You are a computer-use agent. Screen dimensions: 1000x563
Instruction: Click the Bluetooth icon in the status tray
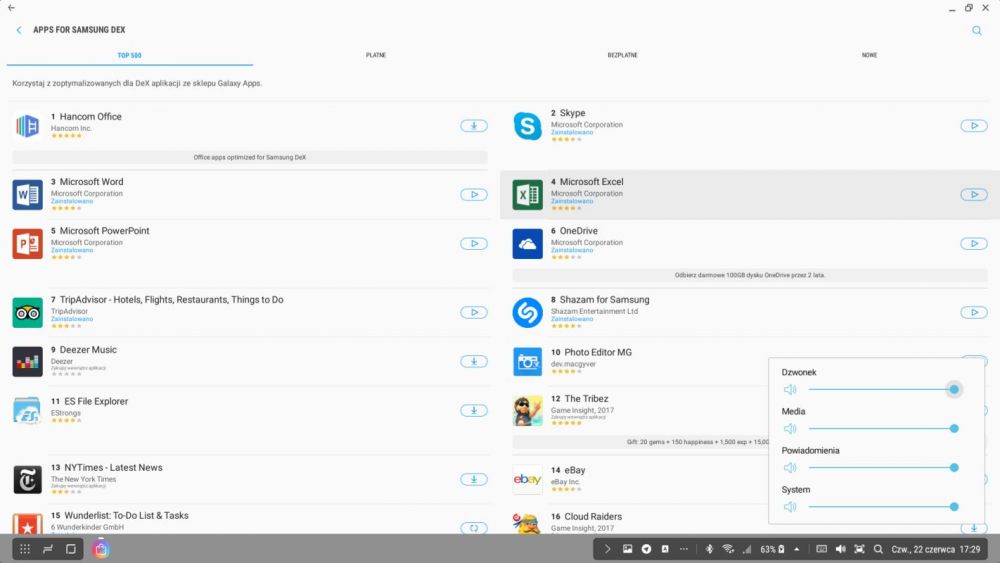click(709, 549)
